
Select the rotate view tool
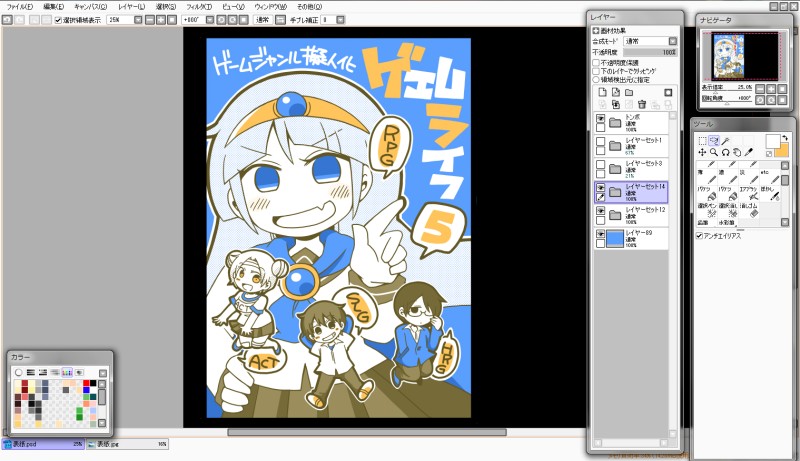pos(726,152)
